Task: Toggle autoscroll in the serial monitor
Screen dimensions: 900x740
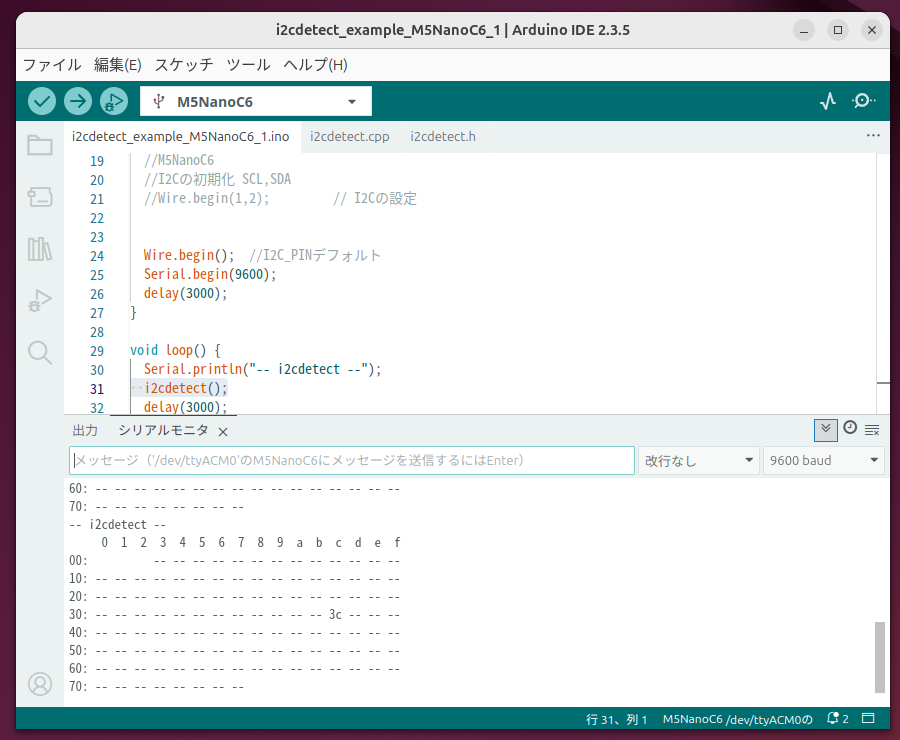Action: point(825,429)
